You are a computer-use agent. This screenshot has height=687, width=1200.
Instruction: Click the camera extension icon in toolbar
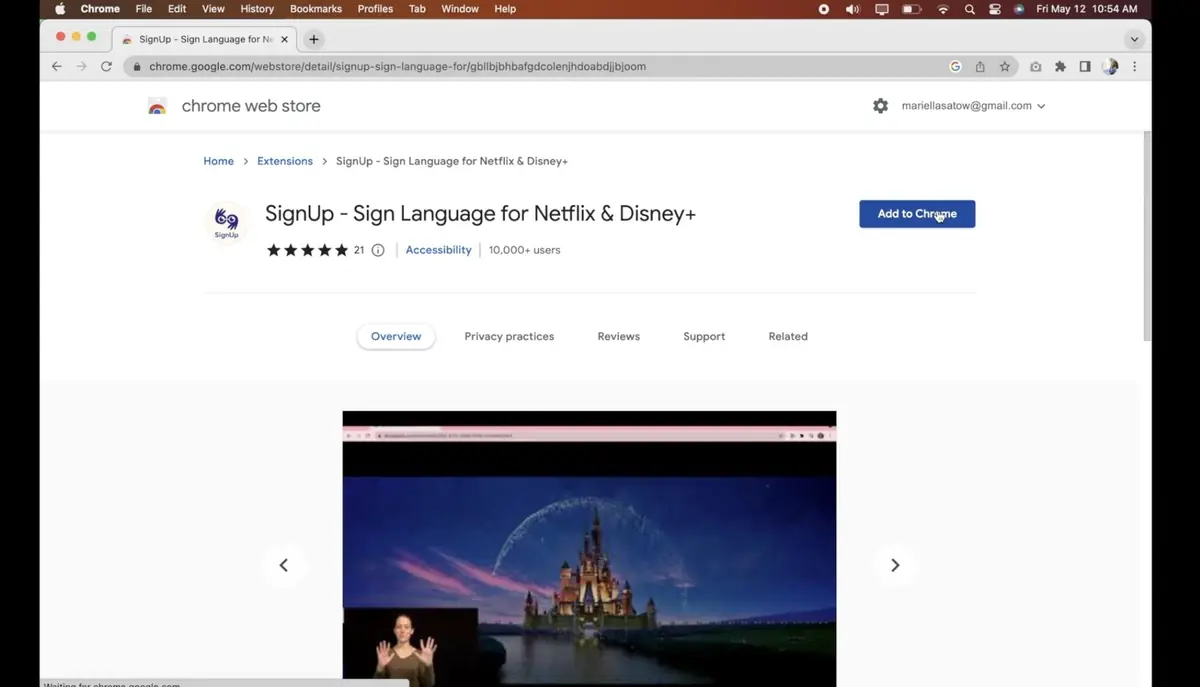[x=1035, y=67]
